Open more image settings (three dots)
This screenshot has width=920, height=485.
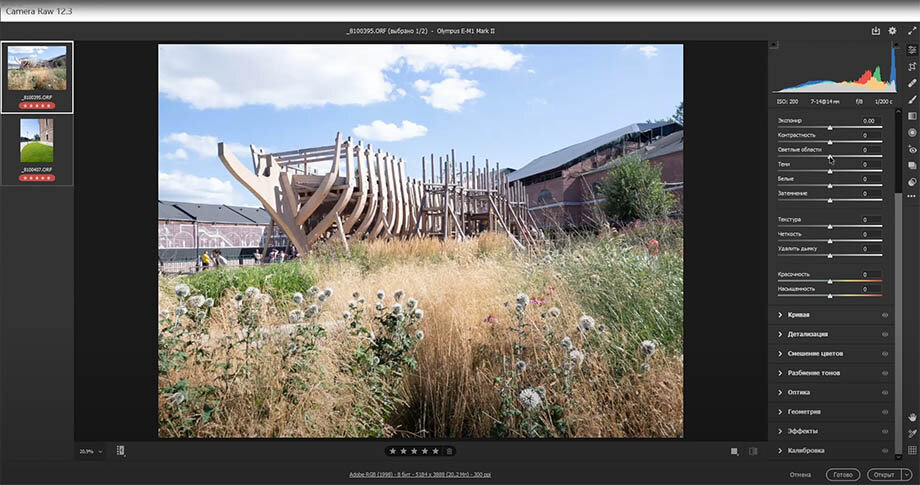[x=912, y=196]
